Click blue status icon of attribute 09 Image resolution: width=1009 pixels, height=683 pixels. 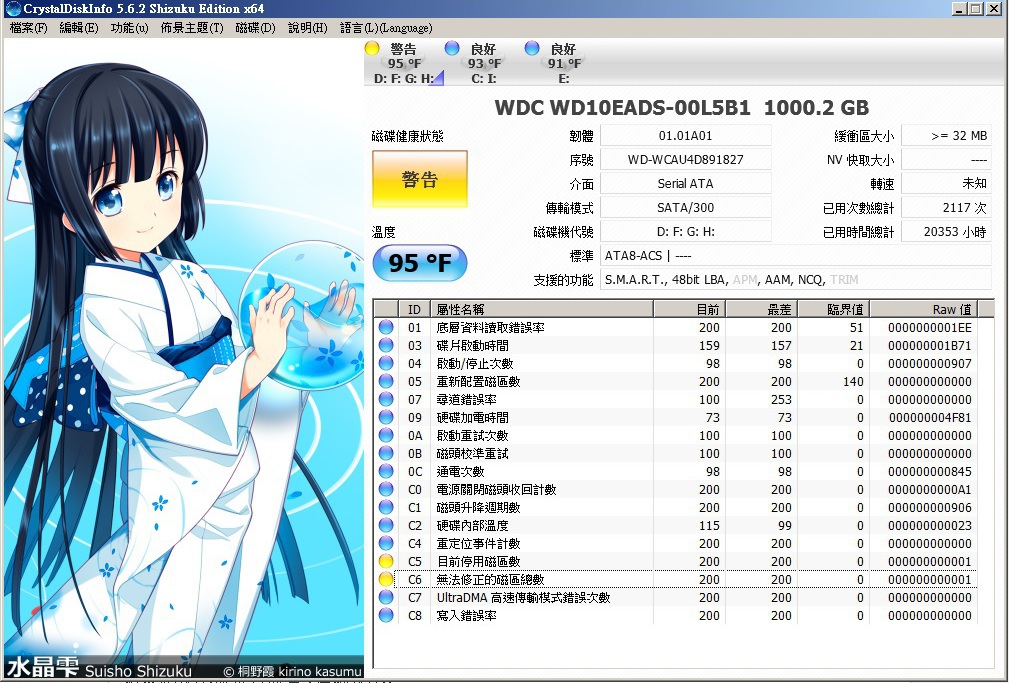pos(386,417)
